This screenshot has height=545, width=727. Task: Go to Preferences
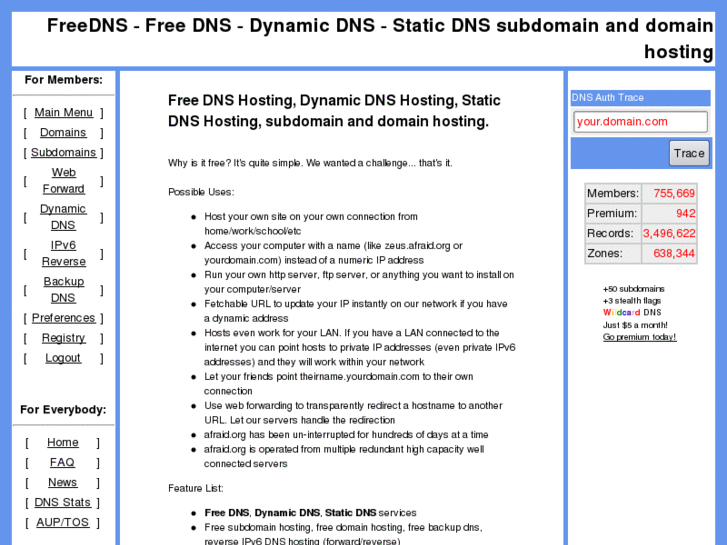64,318
